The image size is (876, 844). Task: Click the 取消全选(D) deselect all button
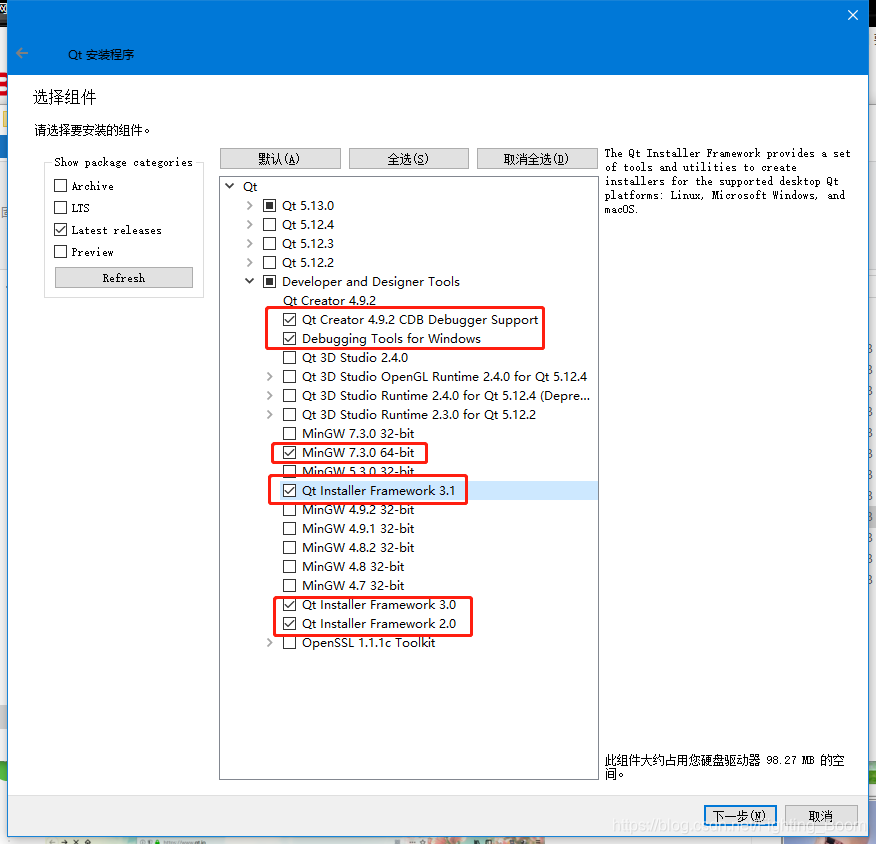pyautogui.click(x=536, y=159)
